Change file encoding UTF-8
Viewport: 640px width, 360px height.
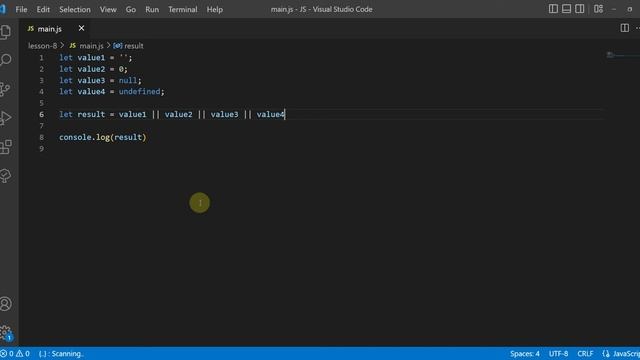(558, 353)
